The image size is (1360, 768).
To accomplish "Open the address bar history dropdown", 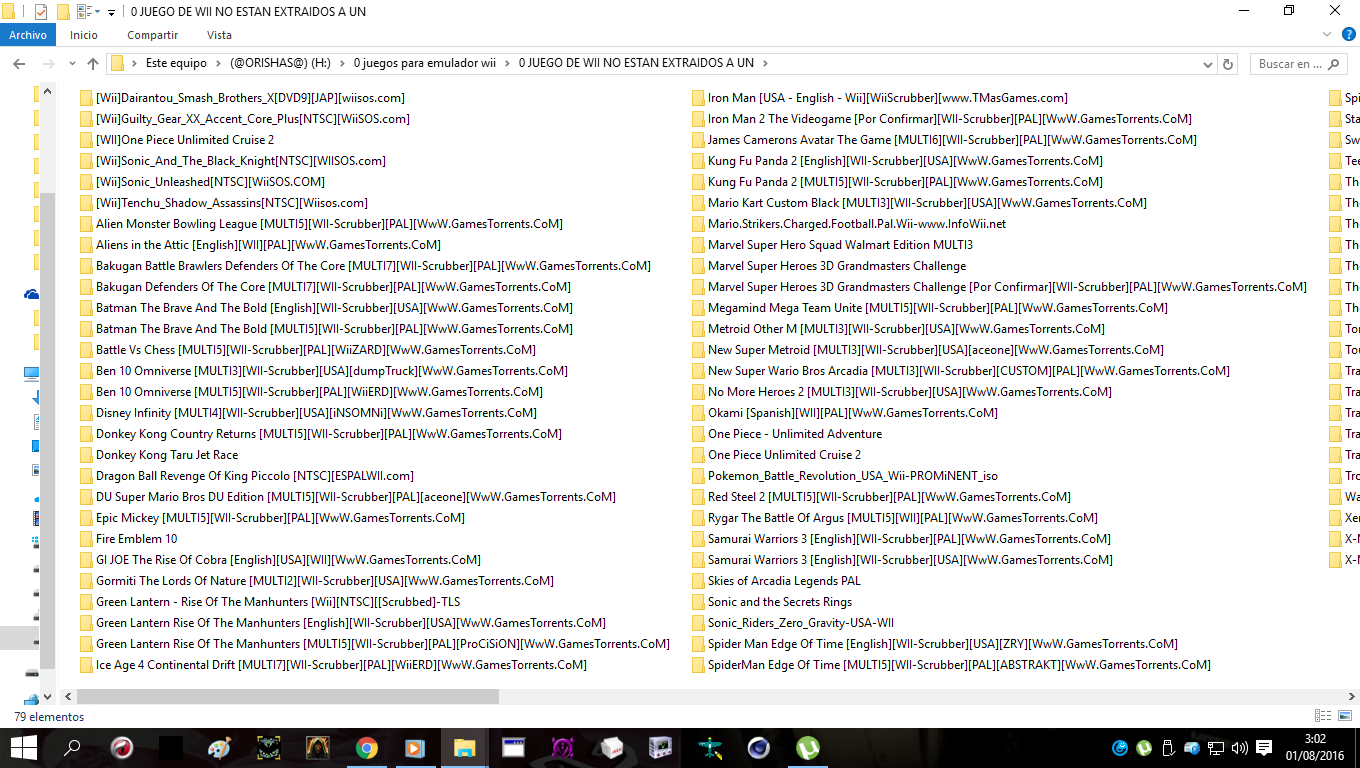I will [x=1208, y=64].
